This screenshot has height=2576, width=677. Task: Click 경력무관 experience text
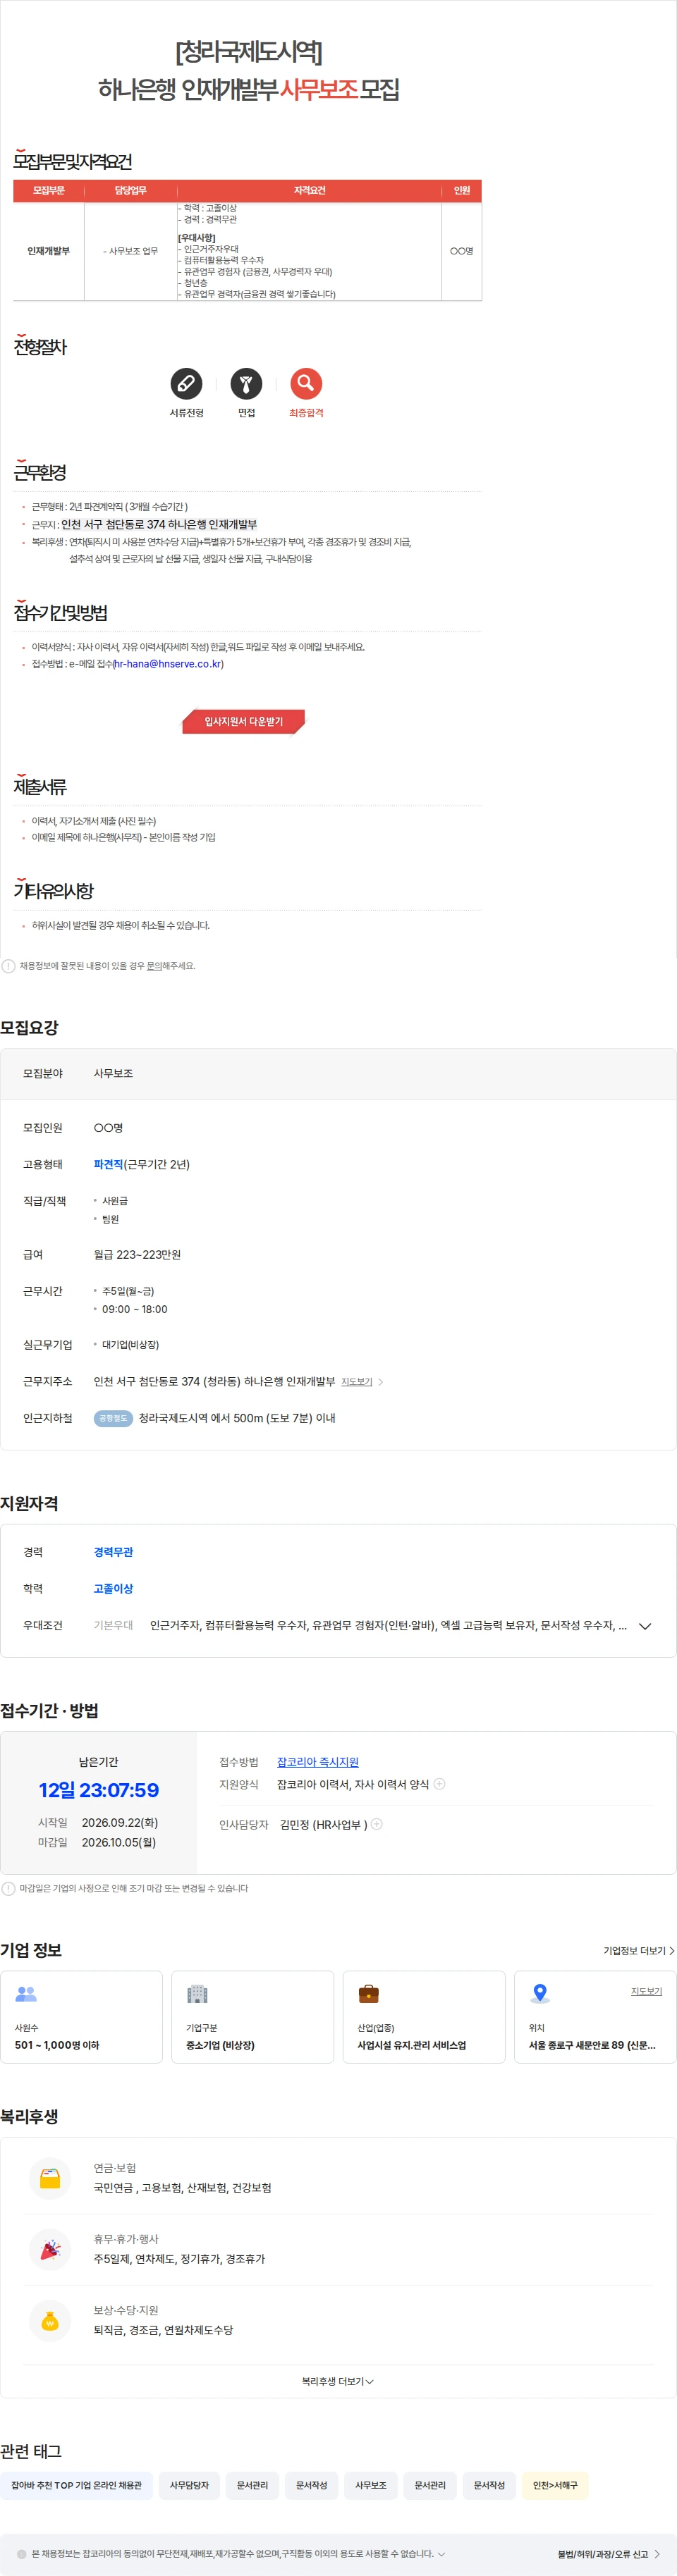113,1552
